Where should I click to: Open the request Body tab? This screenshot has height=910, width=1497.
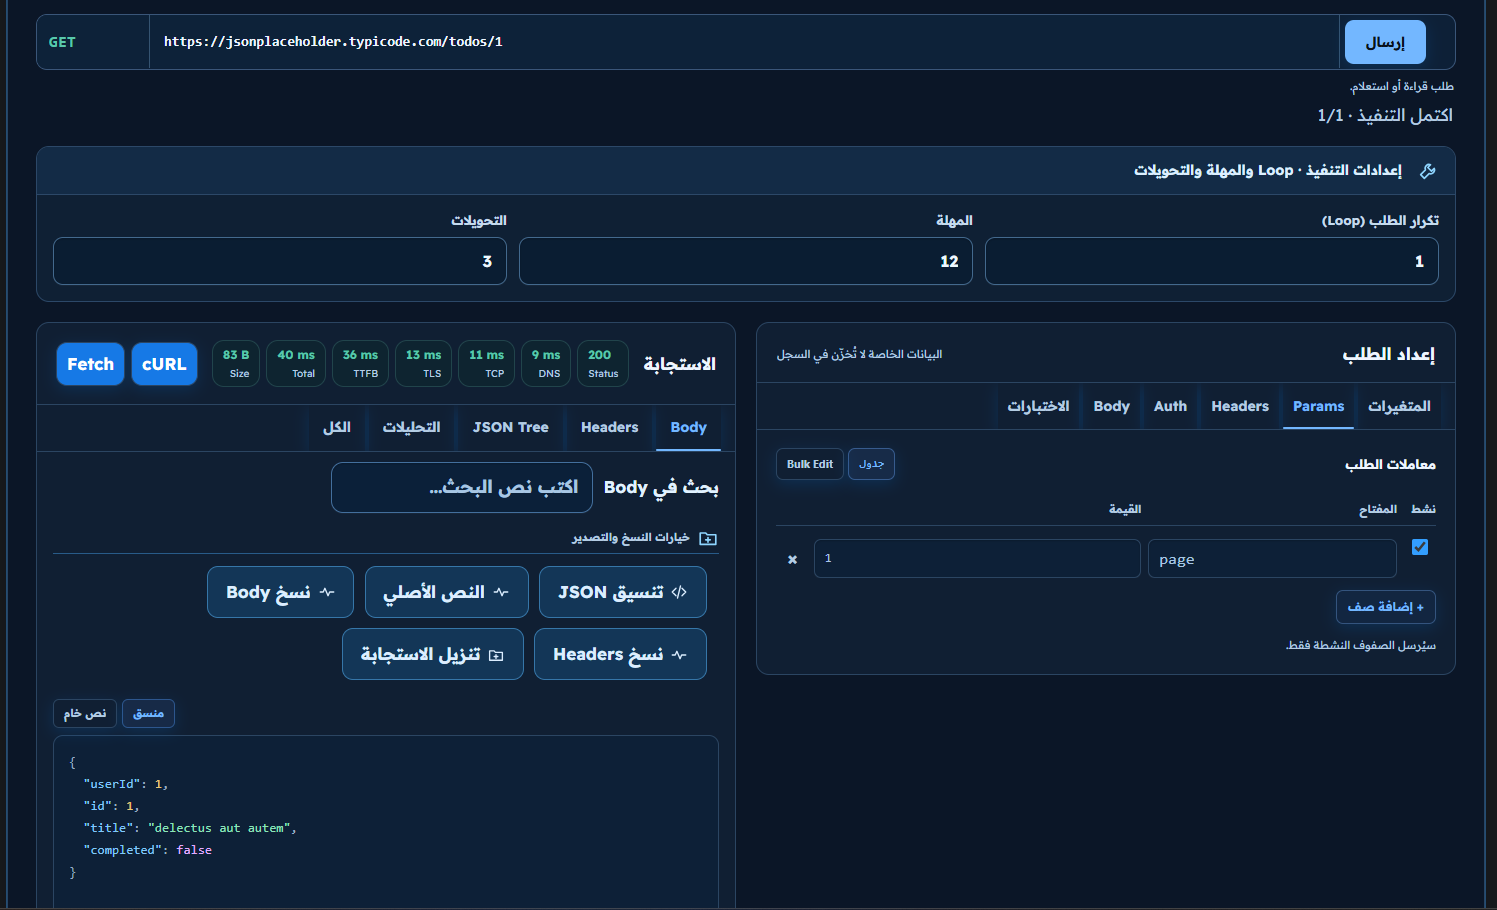(1111, 406)
